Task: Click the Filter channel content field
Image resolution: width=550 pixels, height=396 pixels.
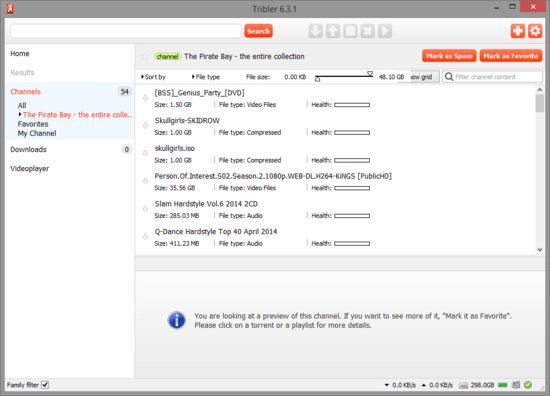Action: [492, 76]
